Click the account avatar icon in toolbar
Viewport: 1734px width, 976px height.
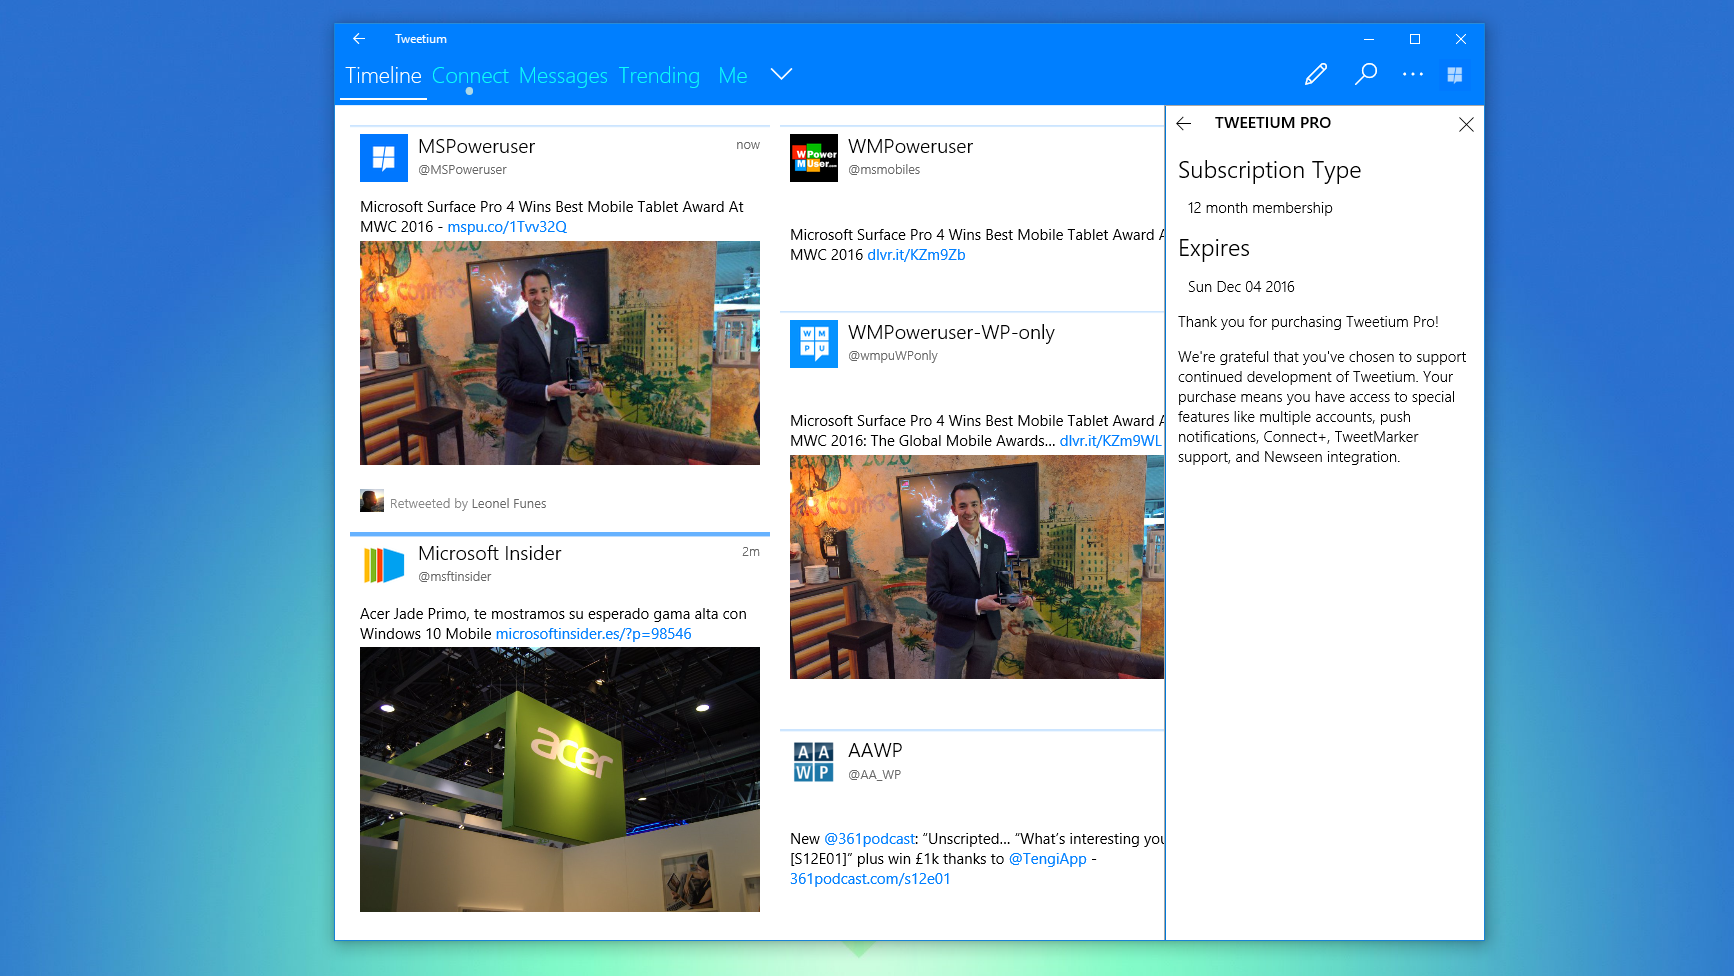click(1455, 75)
